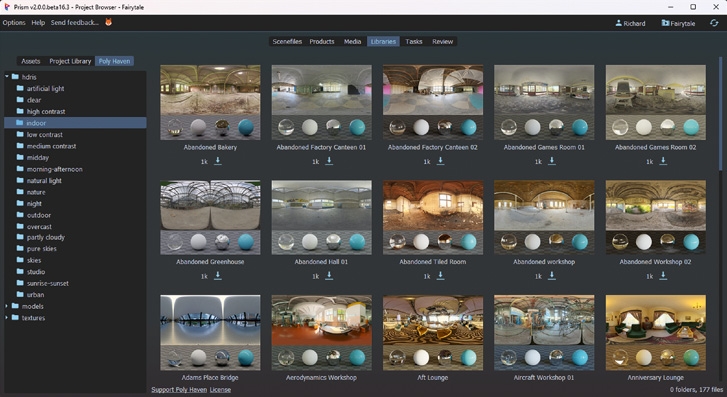Click the night folder icon
Viewport: 727px width, 397px height.
tap(20, 203)
